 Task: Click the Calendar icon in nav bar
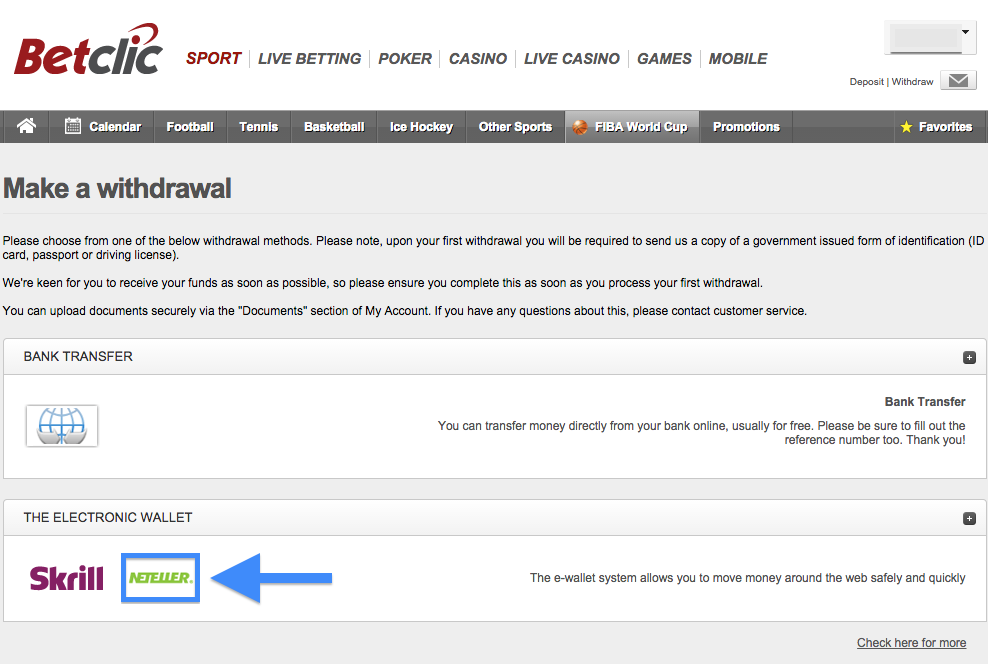pyautogui.click(x=73, y=126)
